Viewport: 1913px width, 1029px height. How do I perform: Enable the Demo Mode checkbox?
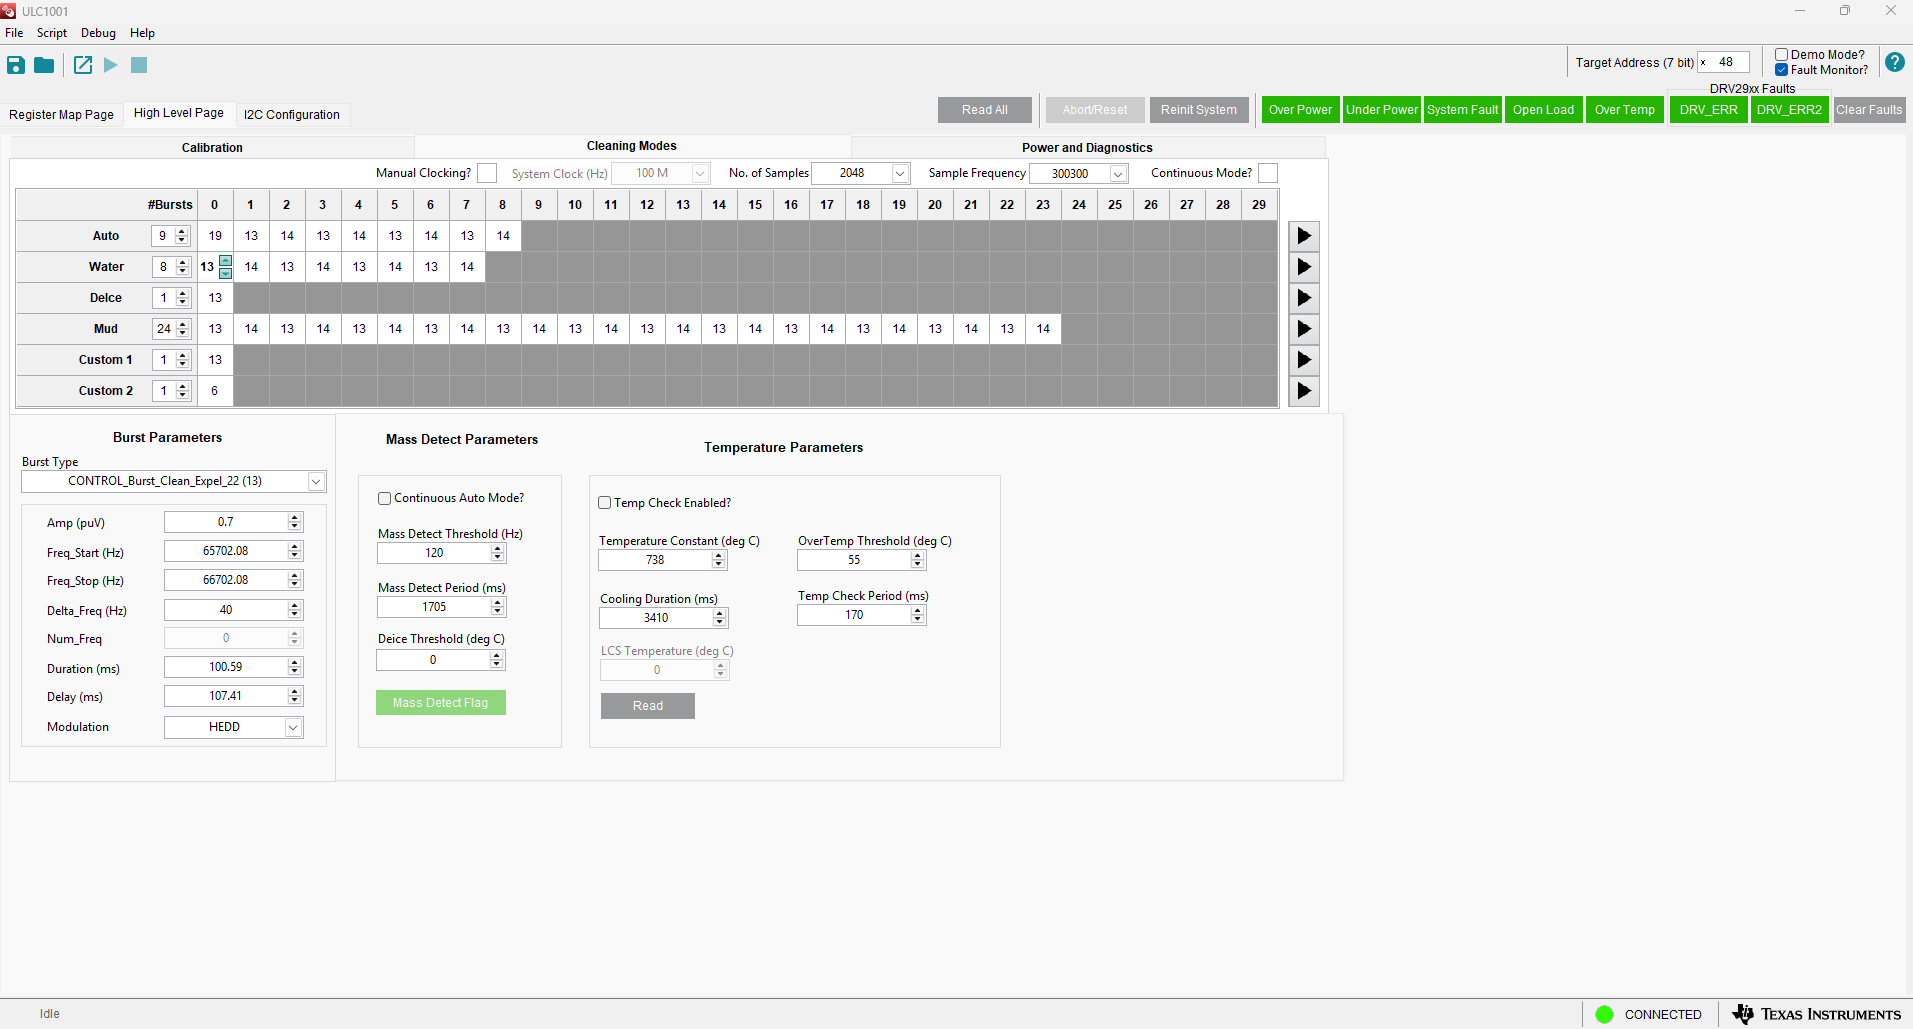[x=1781, y=55]
